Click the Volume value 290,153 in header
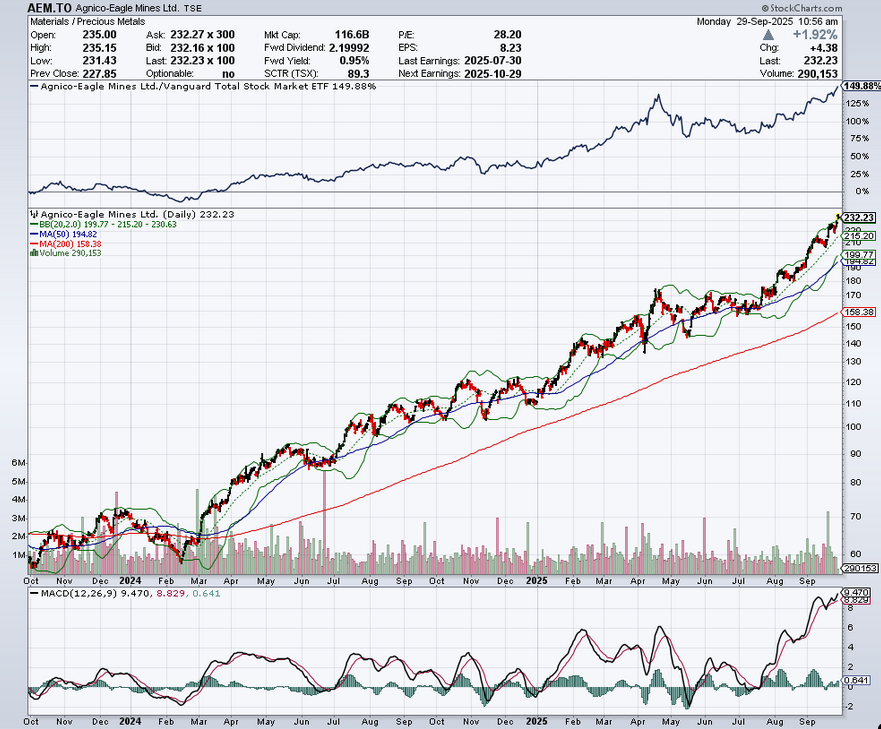 pyautogui.click(x=818, y=74)
